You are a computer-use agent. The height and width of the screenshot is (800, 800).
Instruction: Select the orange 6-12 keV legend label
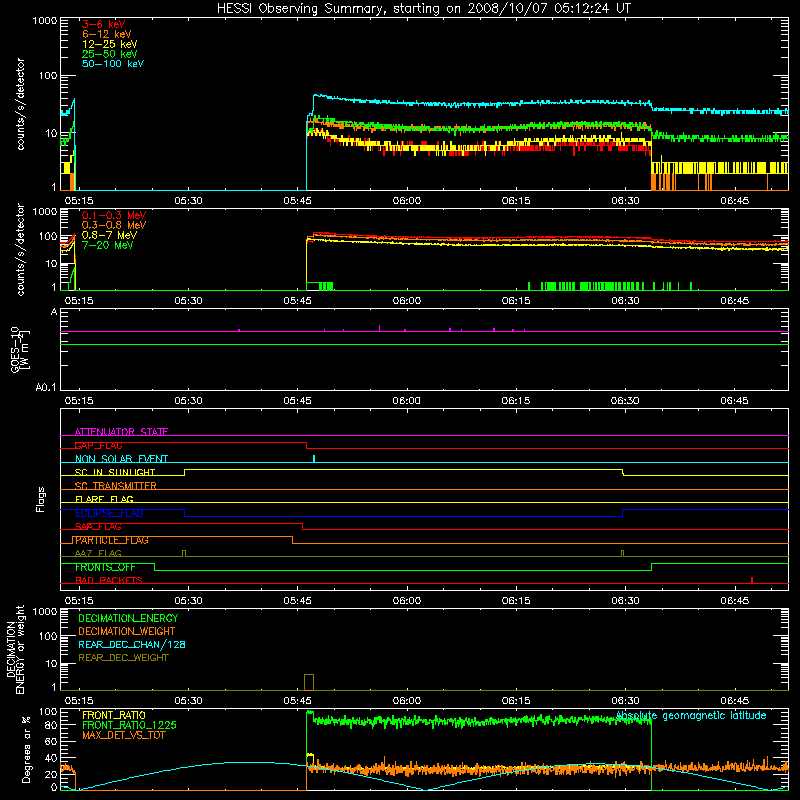point(106,34)
